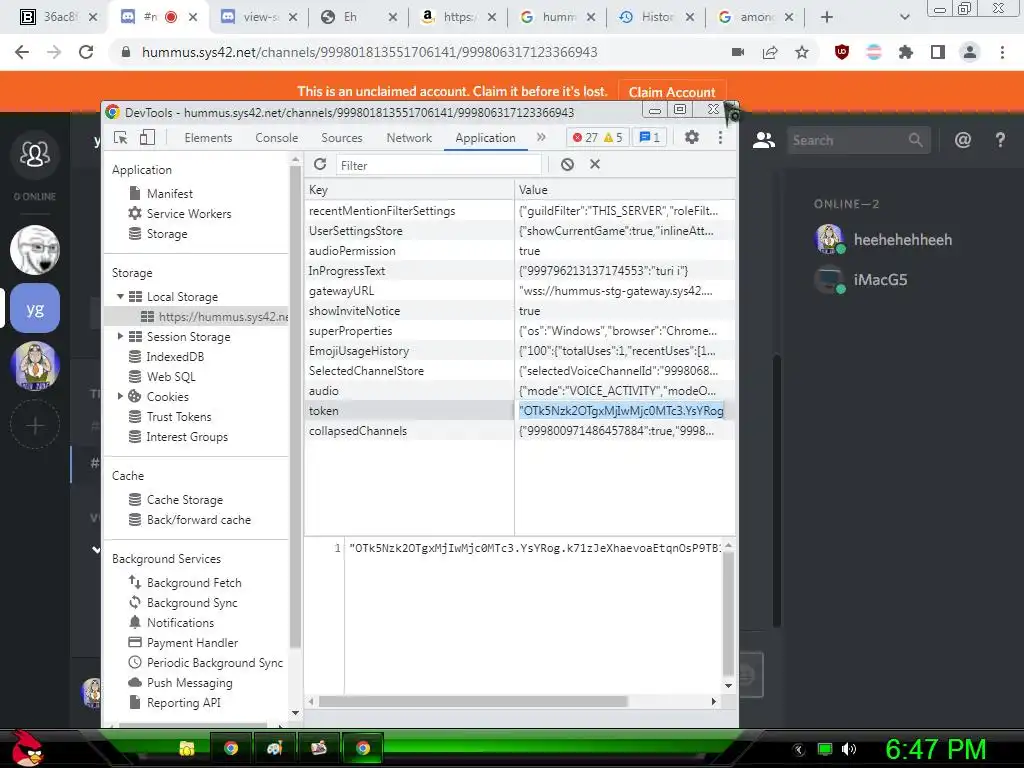Screen dimensions: 1024x768
Task: Open the uBlock Origin extension icon
Action: [842, 52]
